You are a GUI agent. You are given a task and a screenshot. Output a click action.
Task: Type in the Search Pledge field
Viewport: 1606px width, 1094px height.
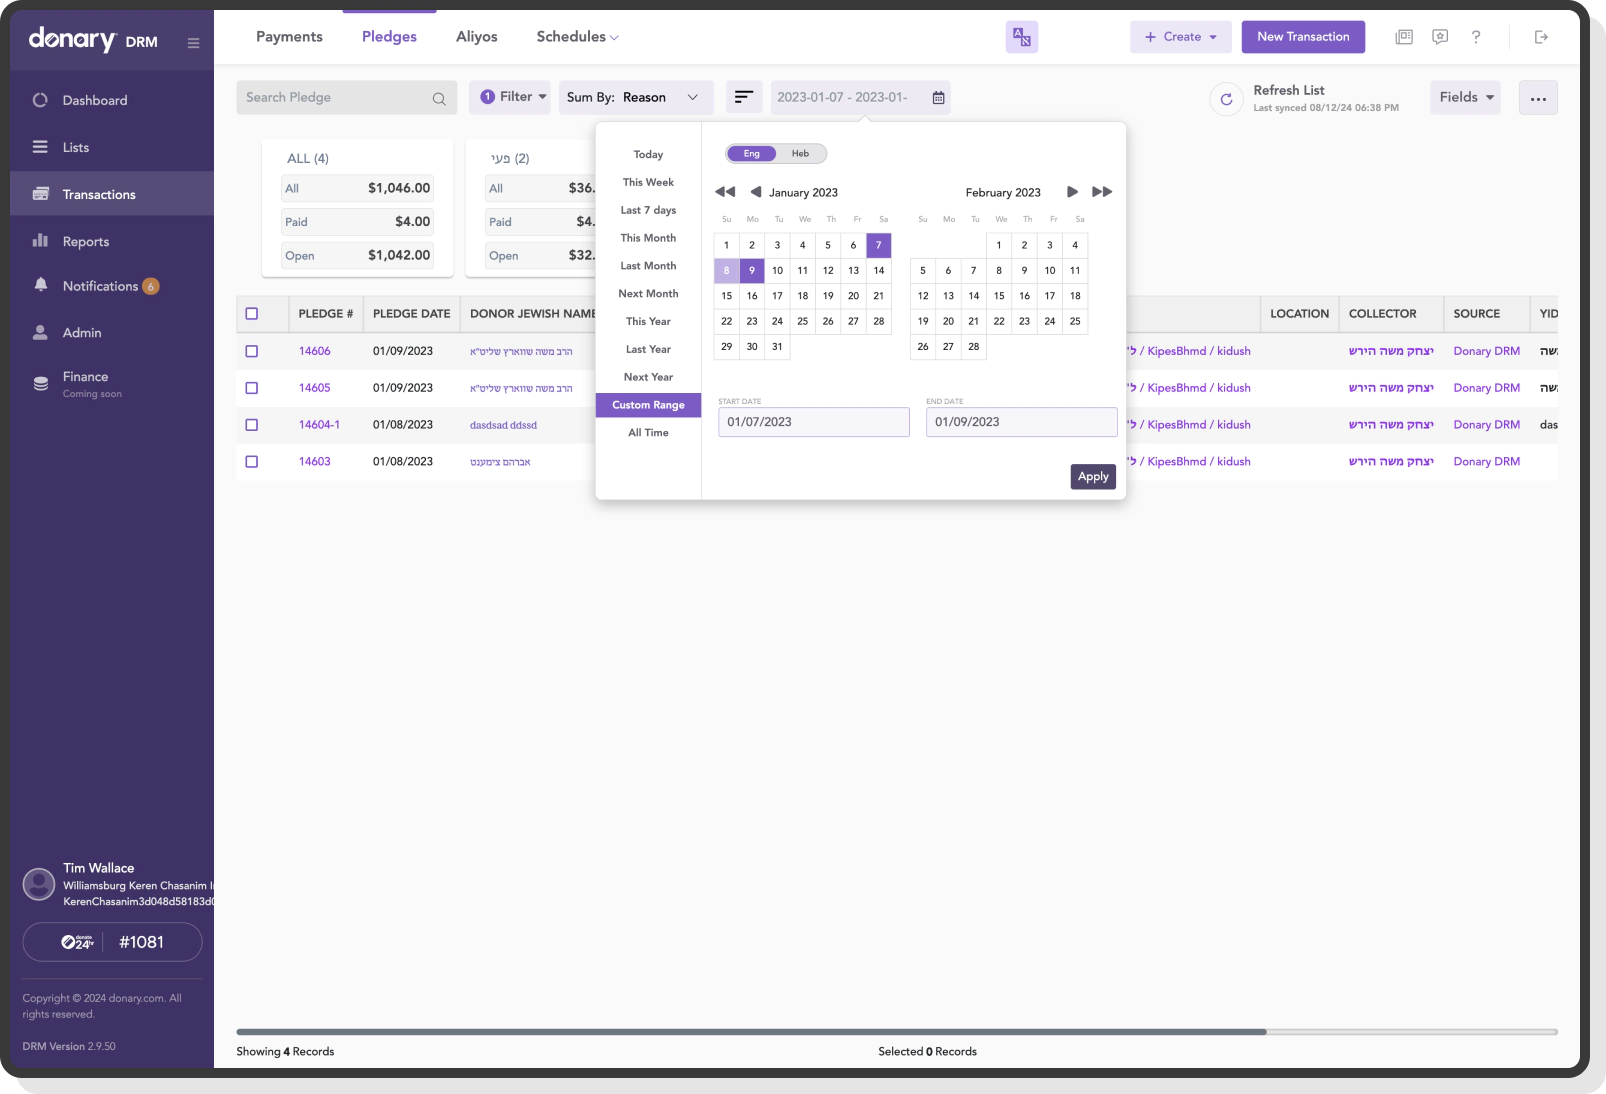[340, 97]
